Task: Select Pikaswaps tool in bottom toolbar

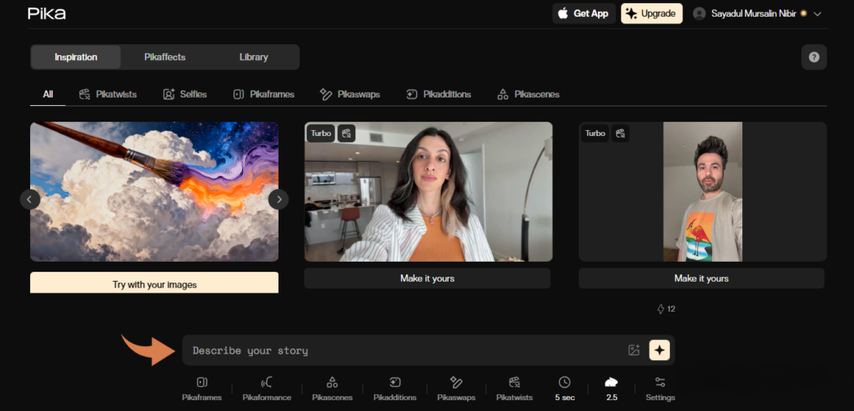Action: 456,388
